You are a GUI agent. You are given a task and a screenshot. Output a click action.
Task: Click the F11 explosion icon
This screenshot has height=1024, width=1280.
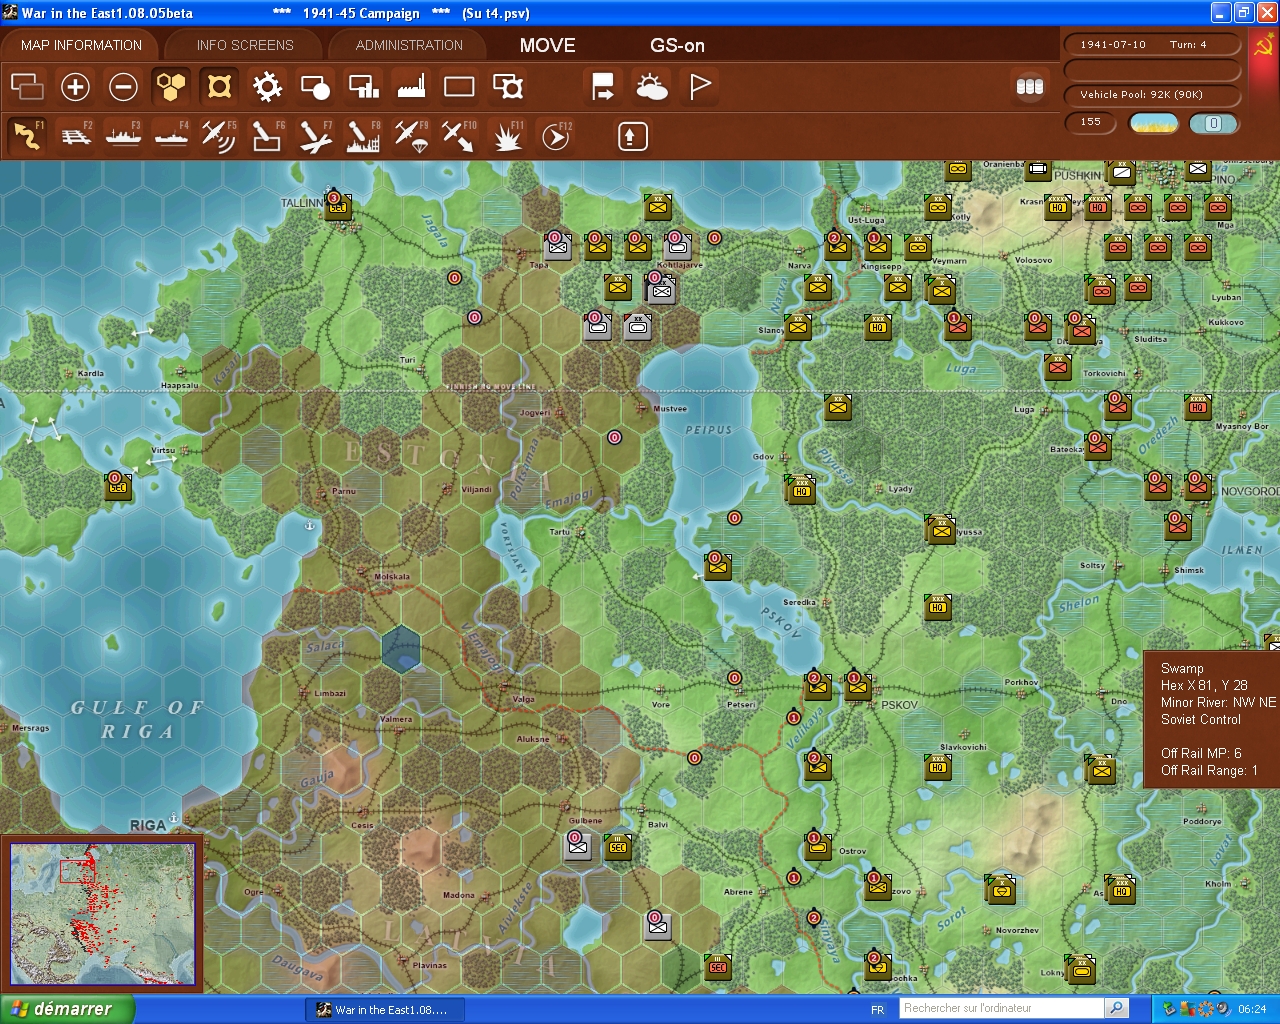click(508, 136)
